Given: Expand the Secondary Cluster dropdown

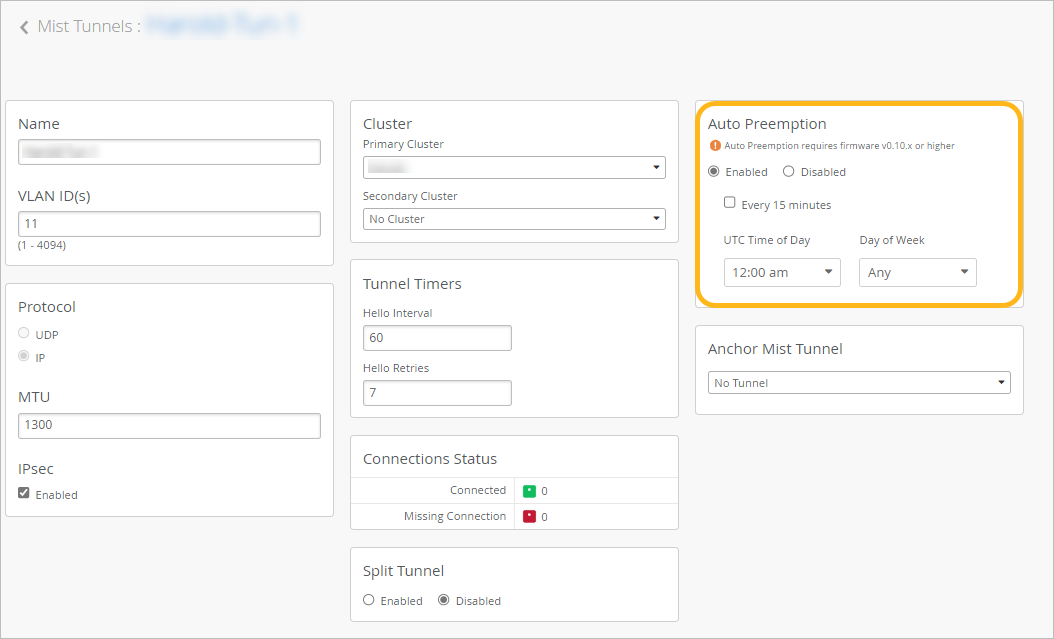Looking at the screenshot, I should click(x=514, y=219).
